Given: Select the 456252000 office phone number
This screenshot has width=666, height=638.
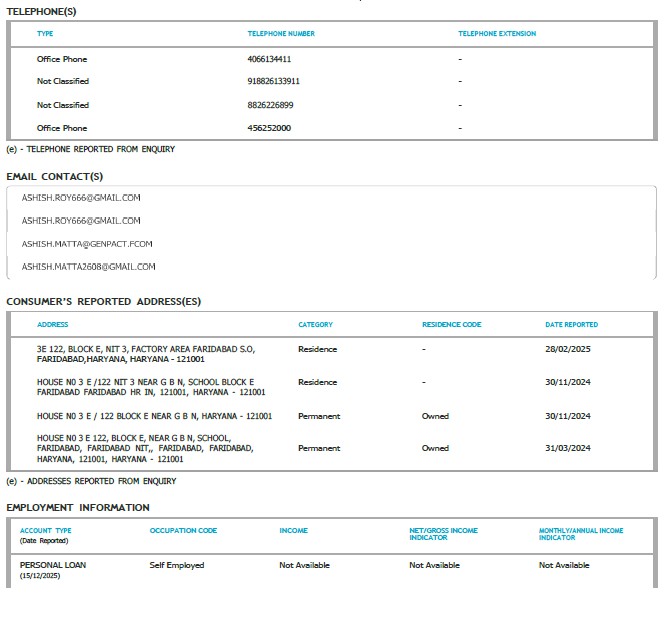Looking at the screenshot, I should (269, 128).
